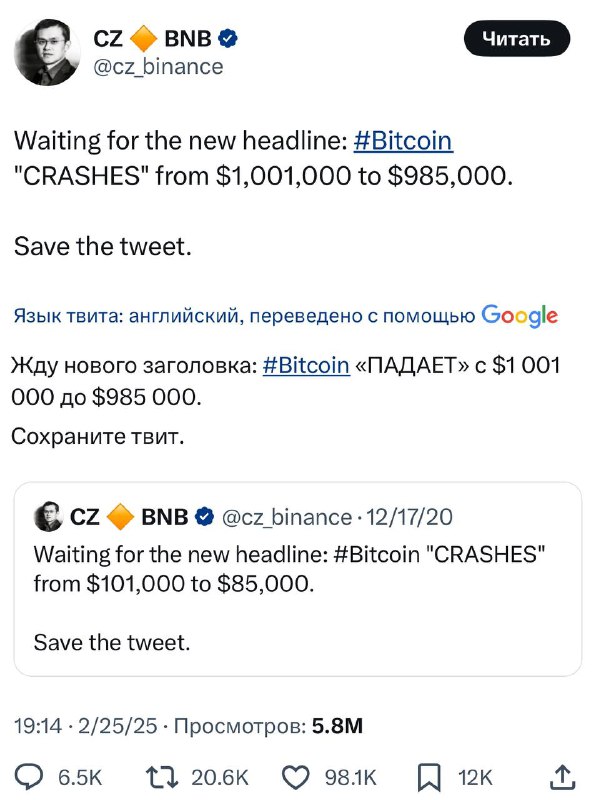Image resolution: width=596 pixels, height=800 pixels.
Task: Click the @cz_binance handle under the name
Action: [158, 67]
